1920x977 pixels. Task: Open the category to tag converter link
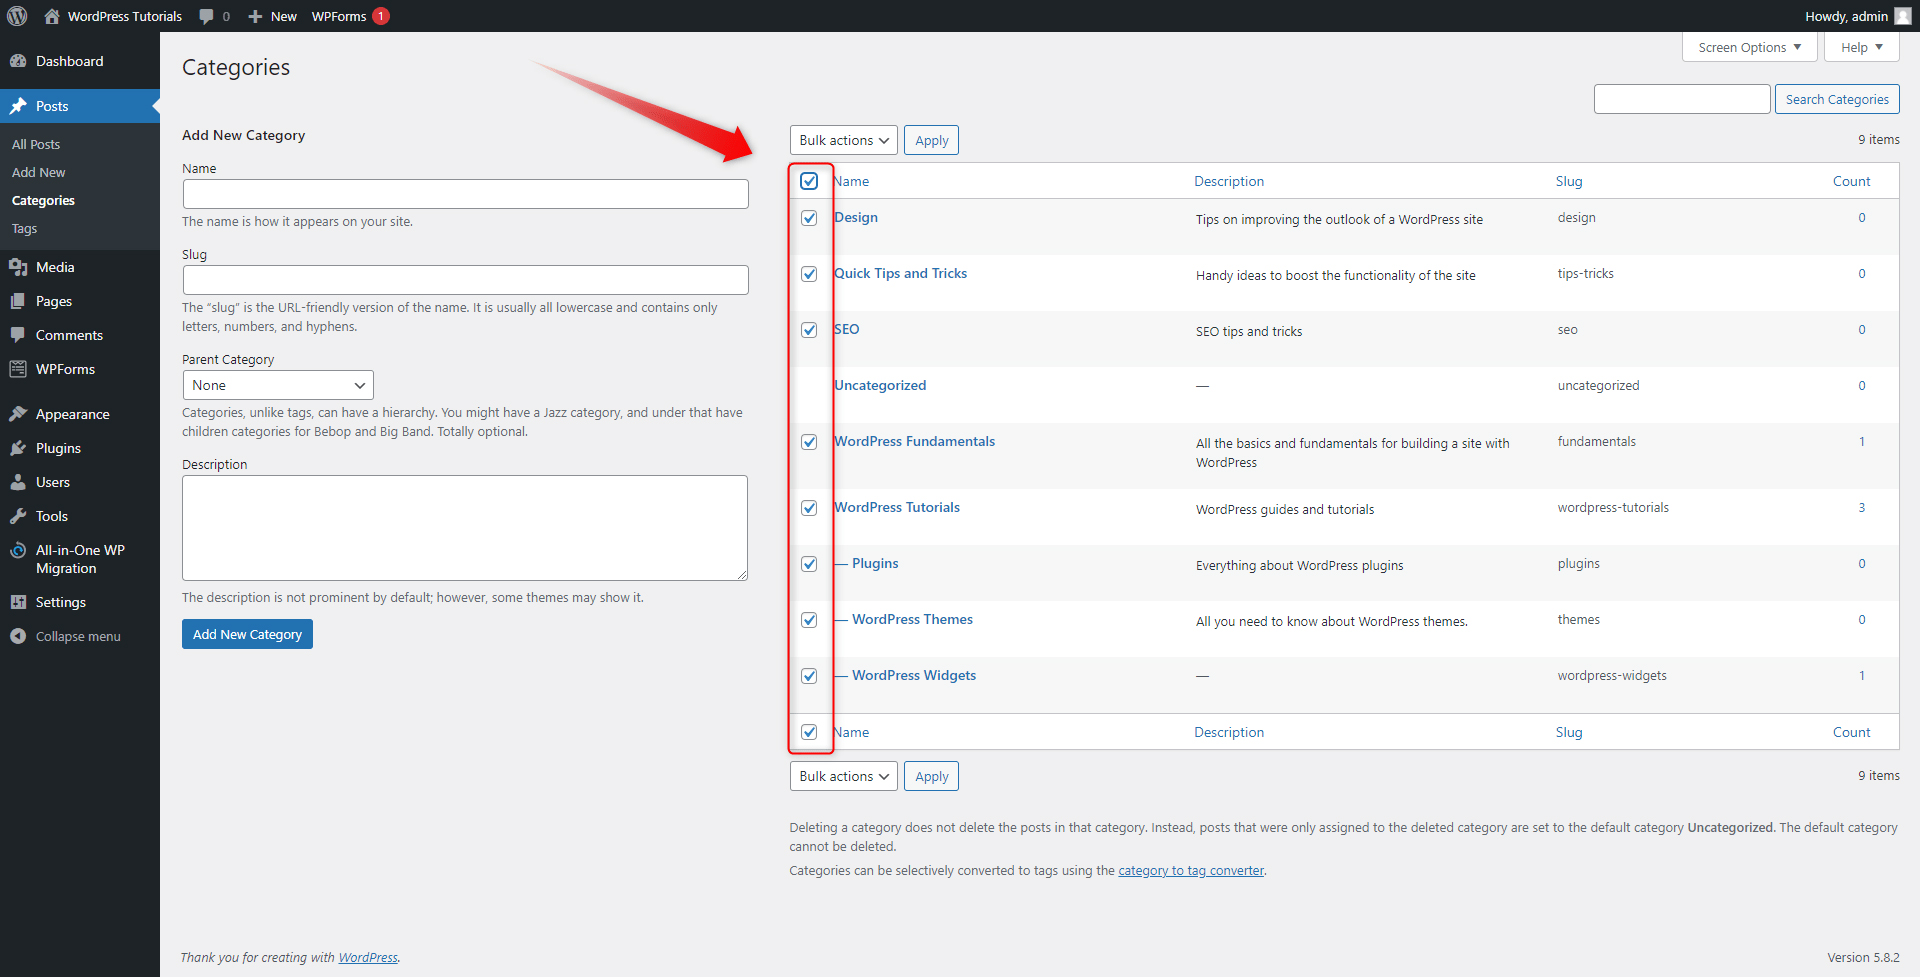pos(1191,870)
